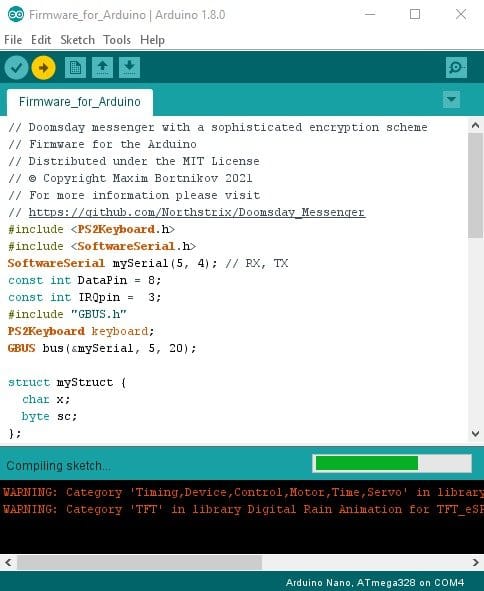
Task: Open the github.com/Northstrix/Doomsday_Messenger link
Action: (x=197, y=212)
